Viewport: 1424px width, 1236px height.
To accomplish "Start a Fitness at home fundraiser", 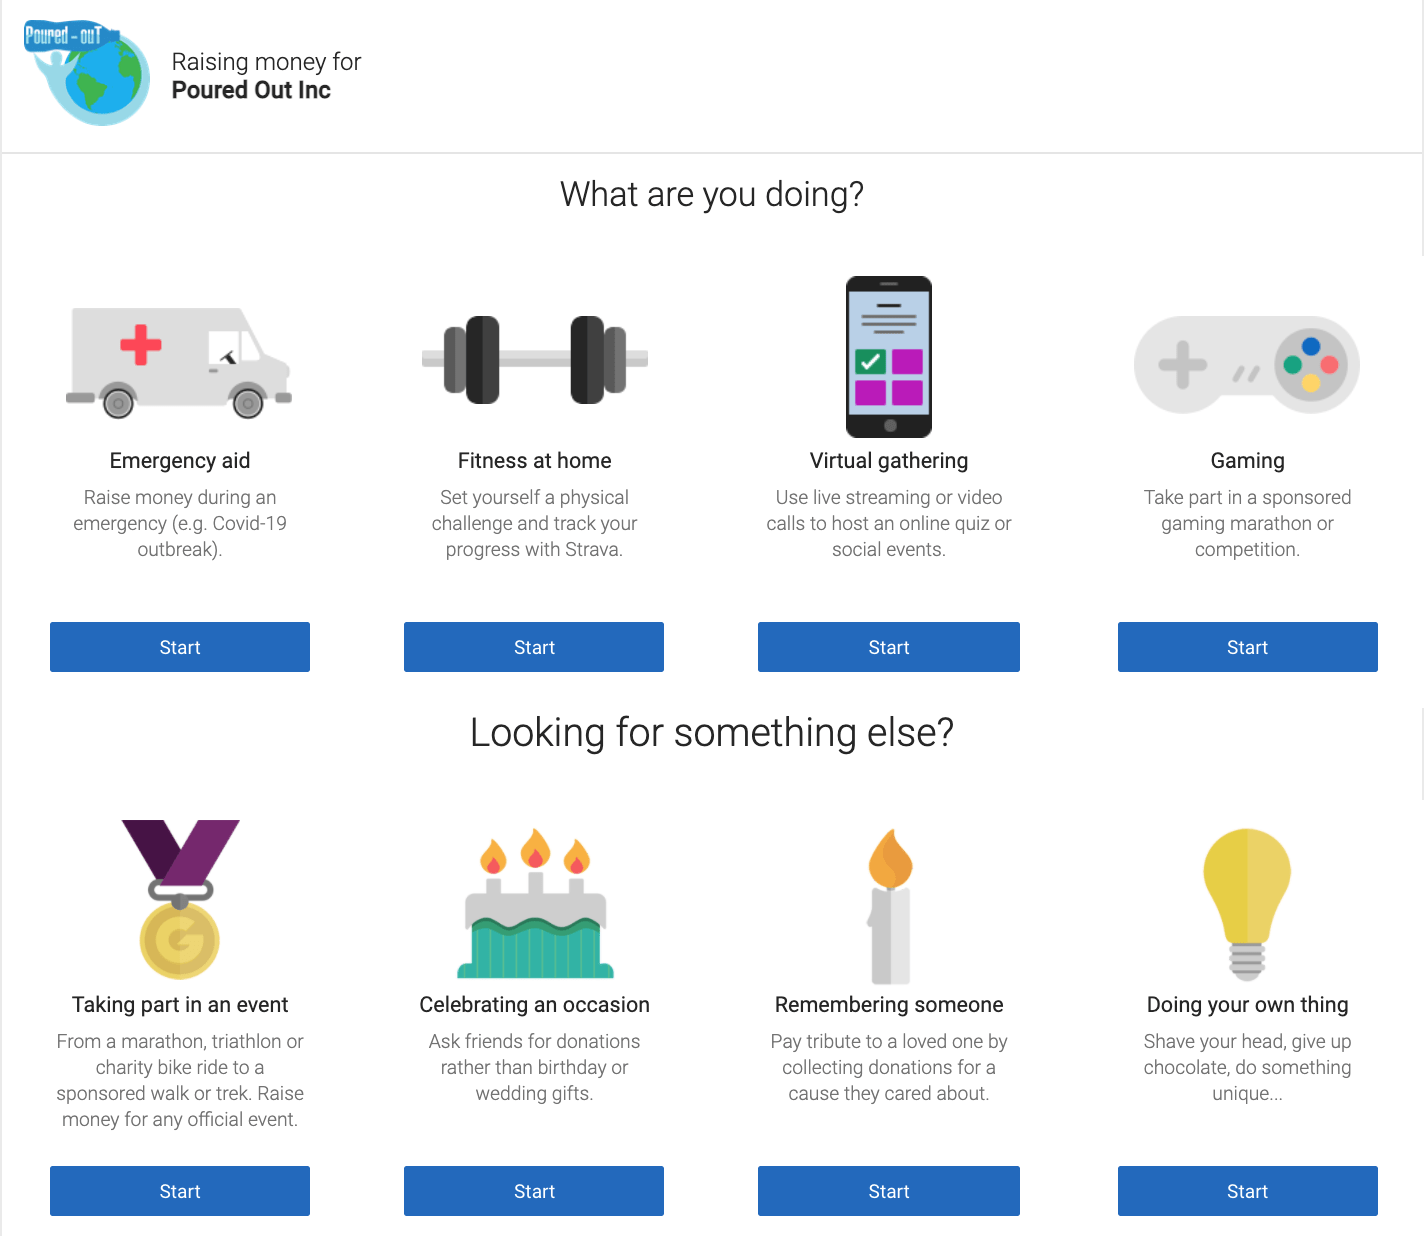I will pyautogui.click(x=534, y=647).
